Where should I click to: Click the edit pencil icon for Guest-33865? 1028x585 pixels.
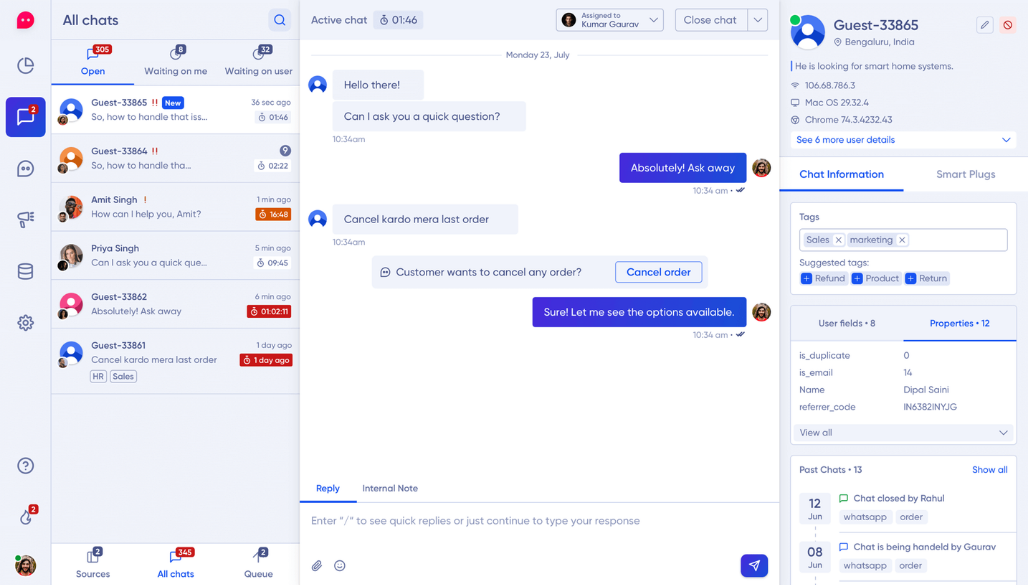click(x=984, y=25)
